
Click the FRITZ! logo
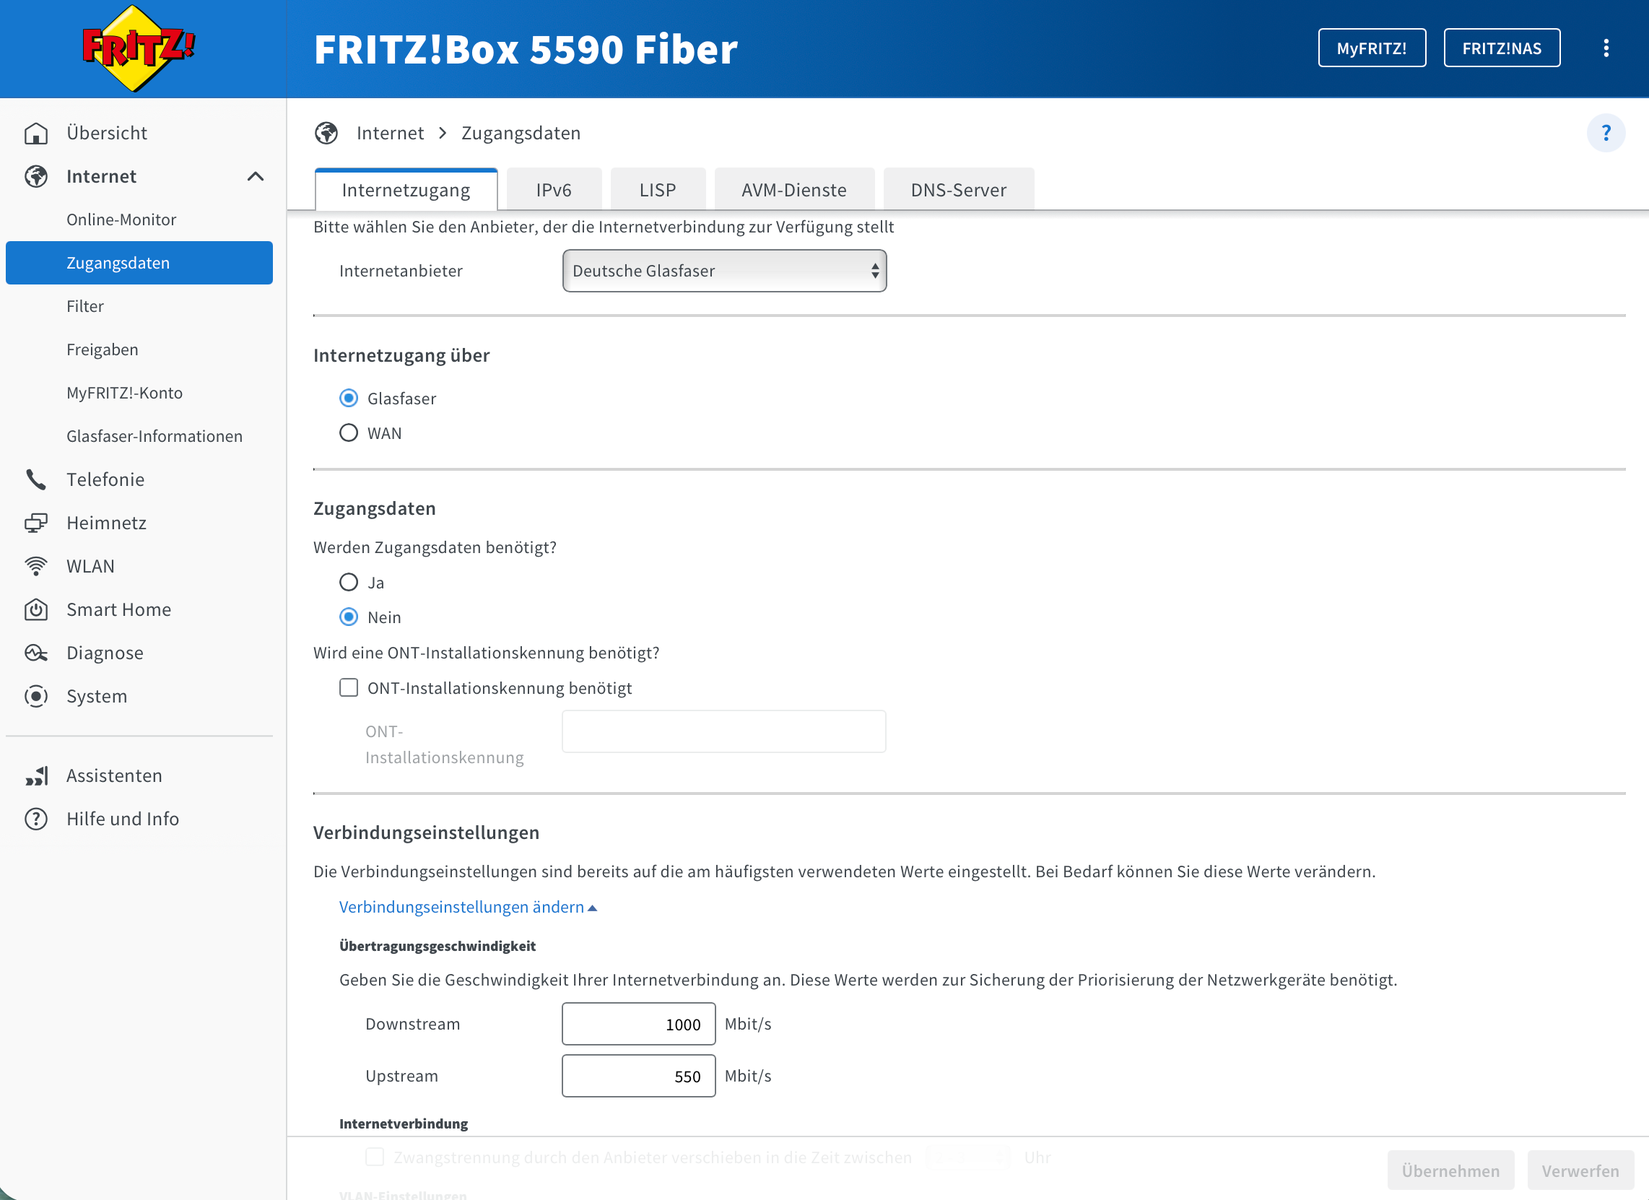click(138, 48)
